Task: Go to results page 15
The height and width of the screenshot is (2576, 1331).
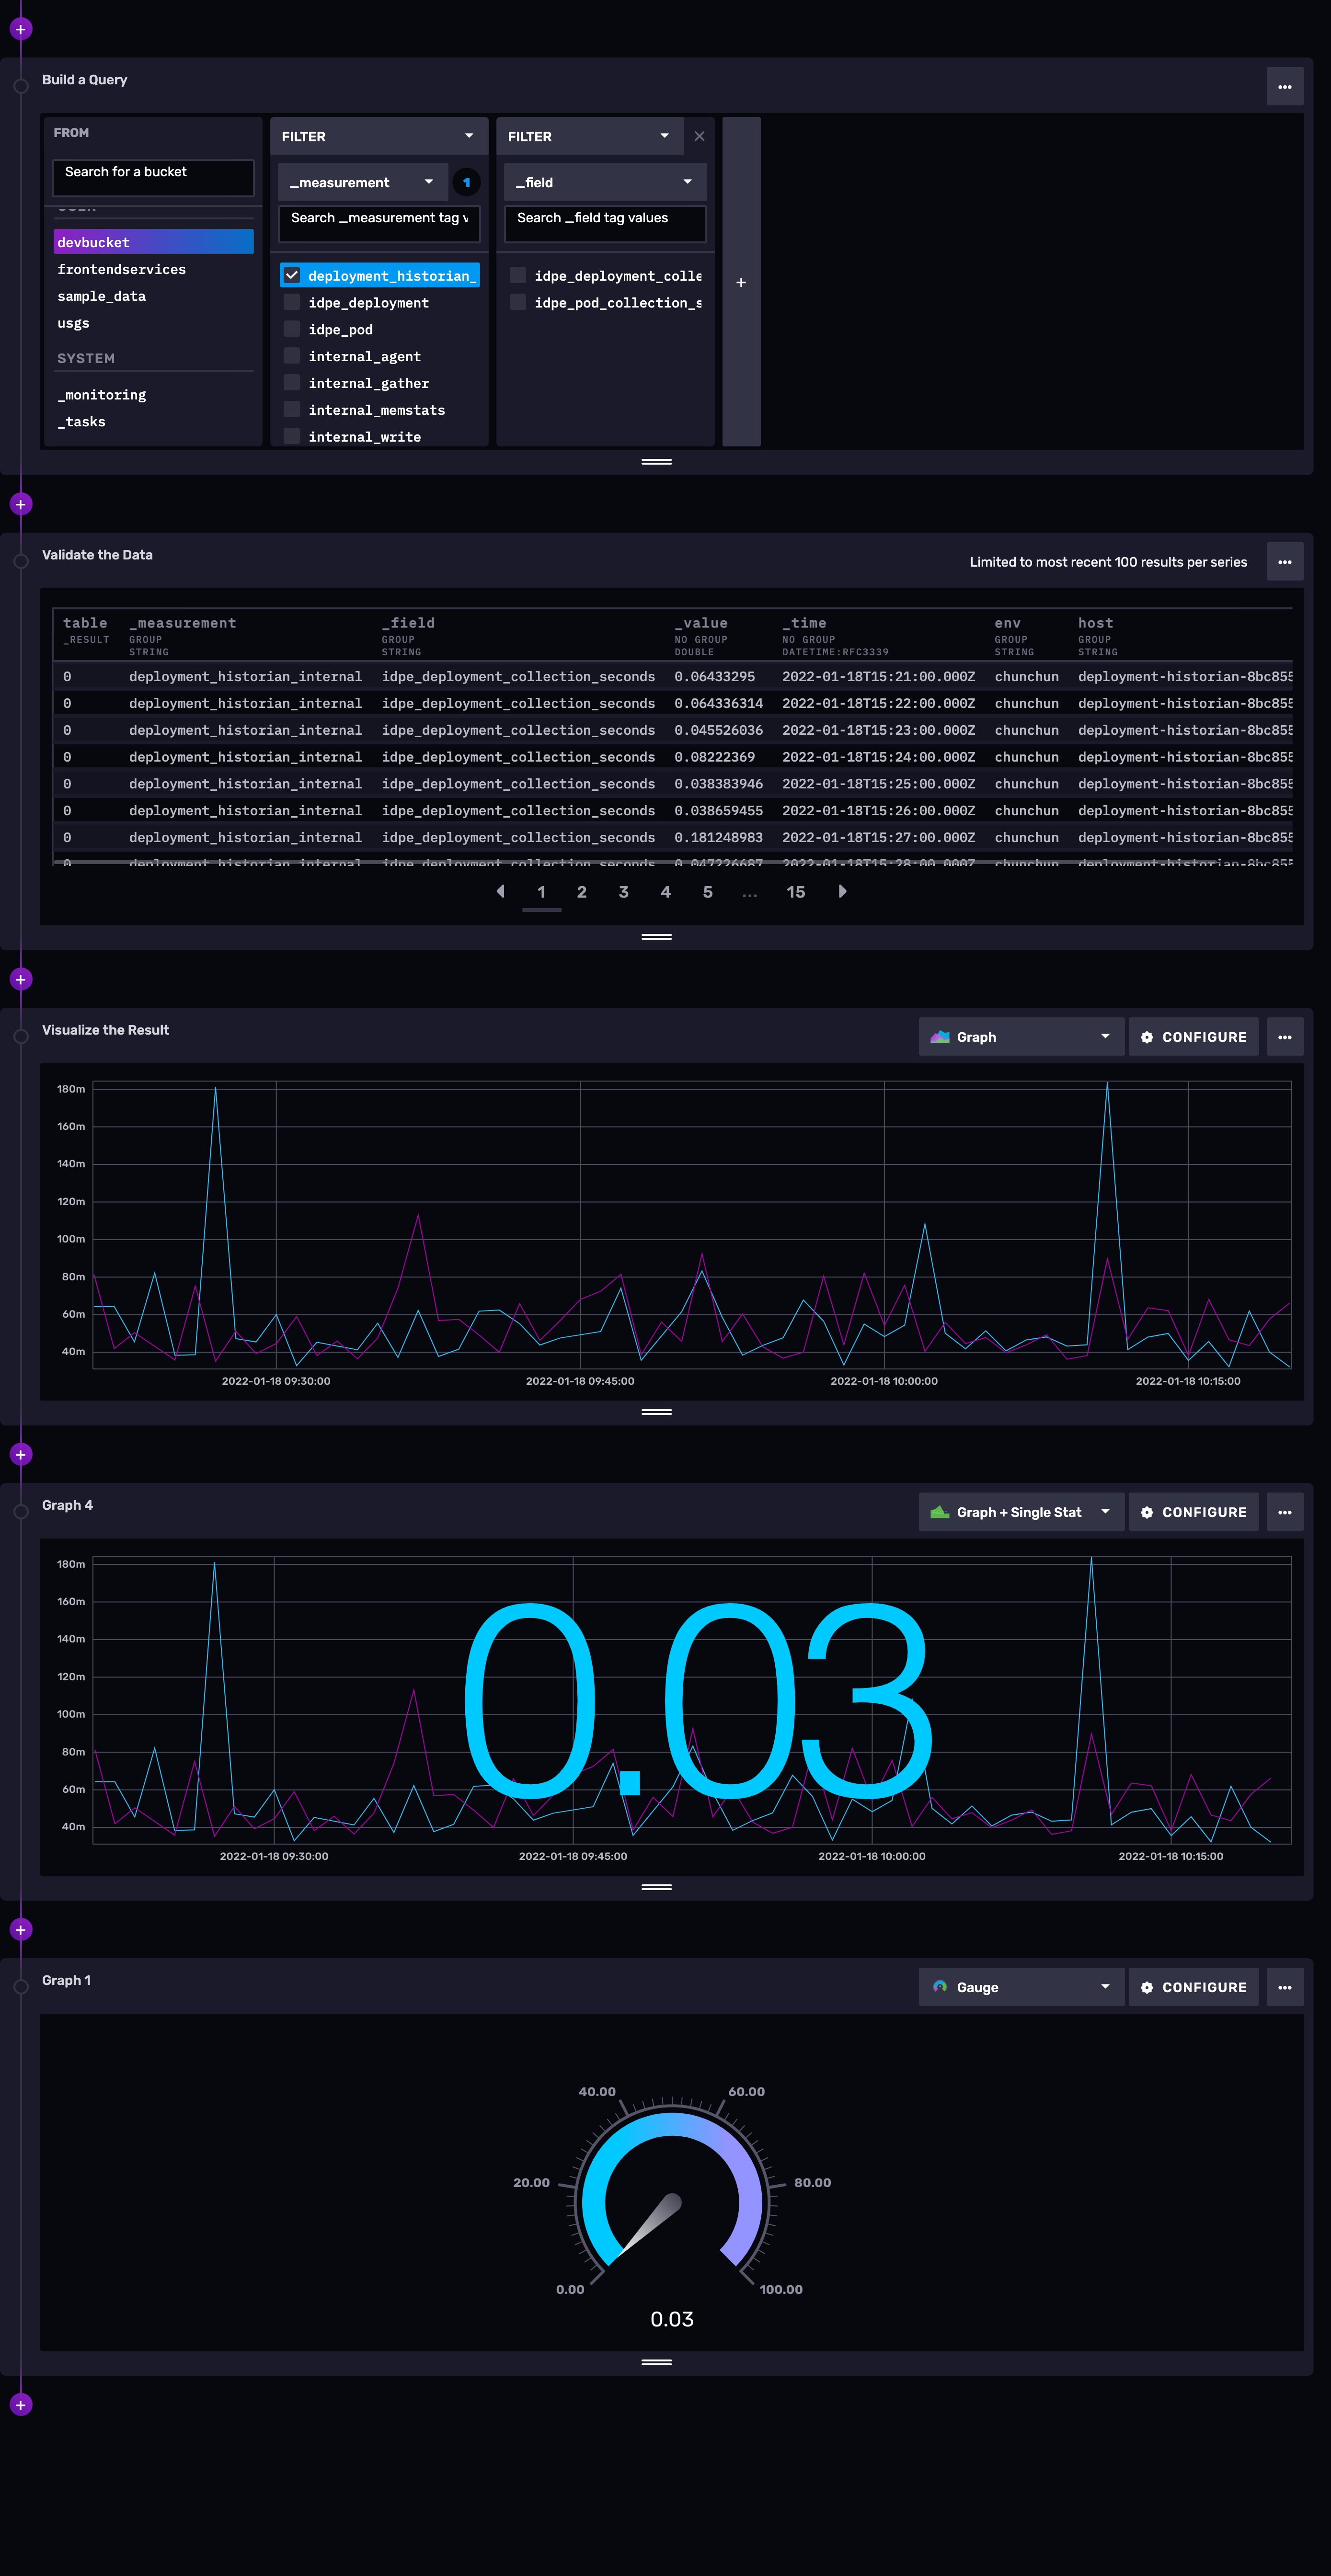Action: pyautogui.click(x=795, y=891)
